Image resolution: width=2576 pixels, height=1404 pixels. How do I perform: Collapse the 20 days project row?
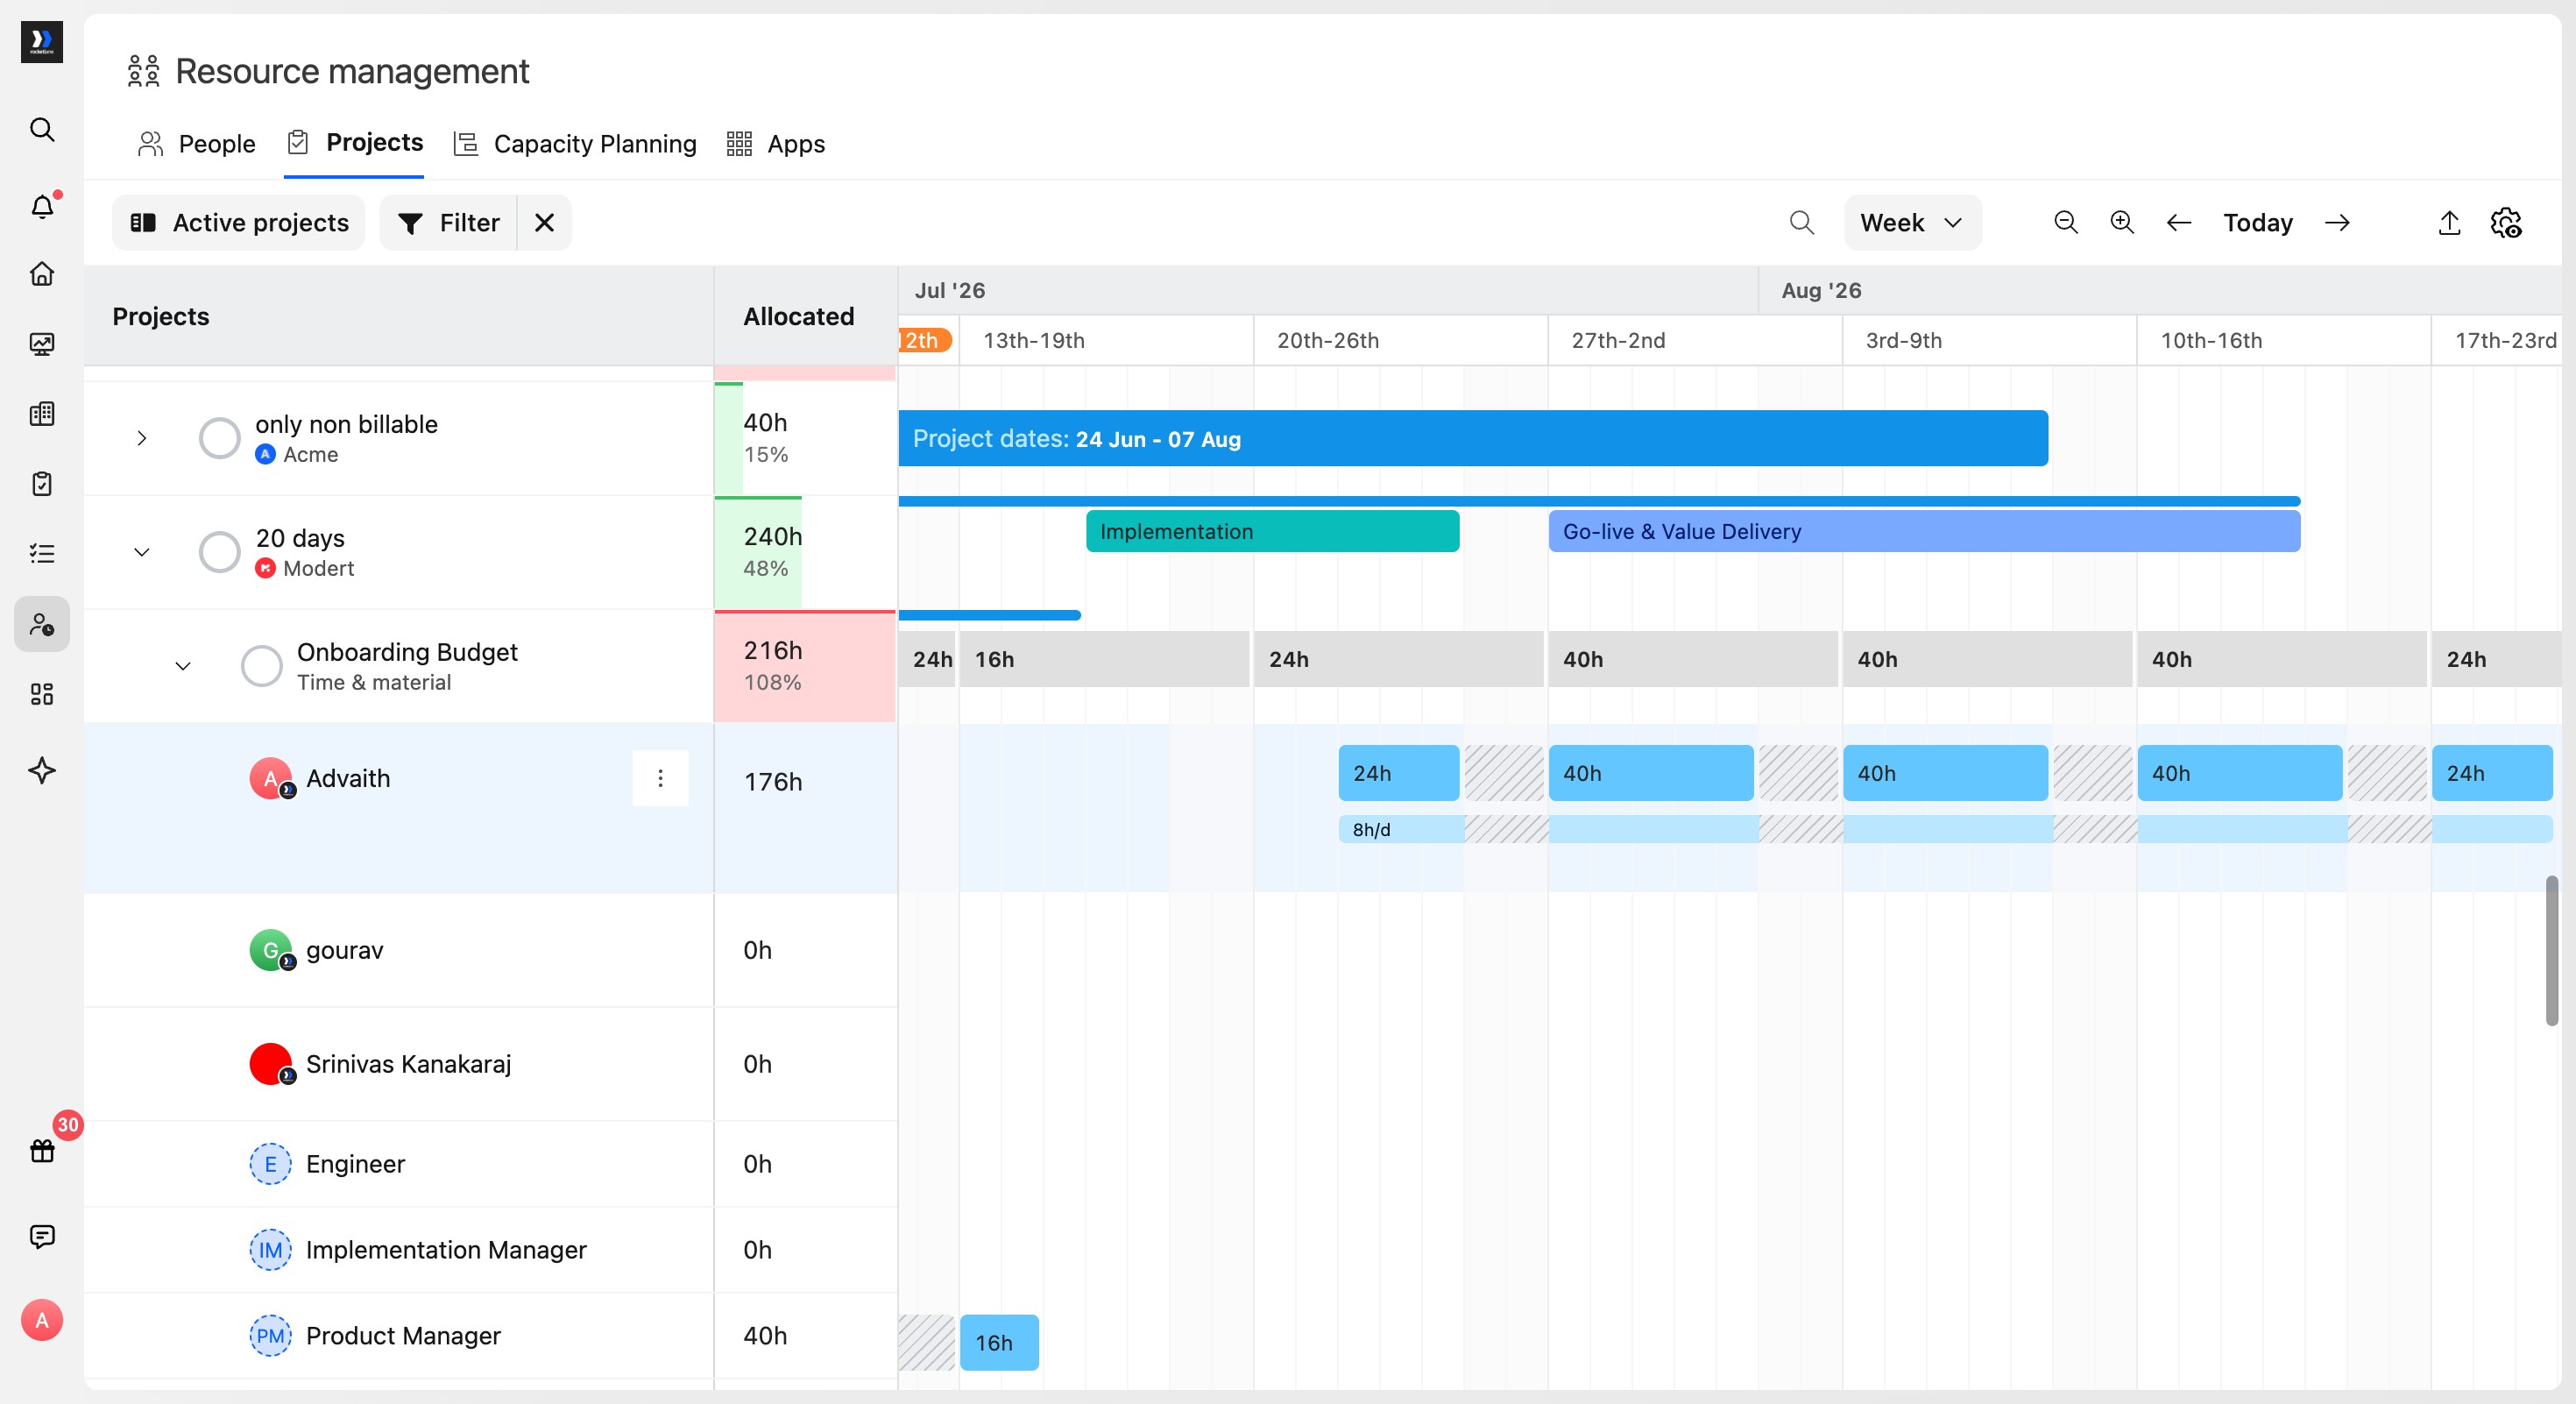142,552
